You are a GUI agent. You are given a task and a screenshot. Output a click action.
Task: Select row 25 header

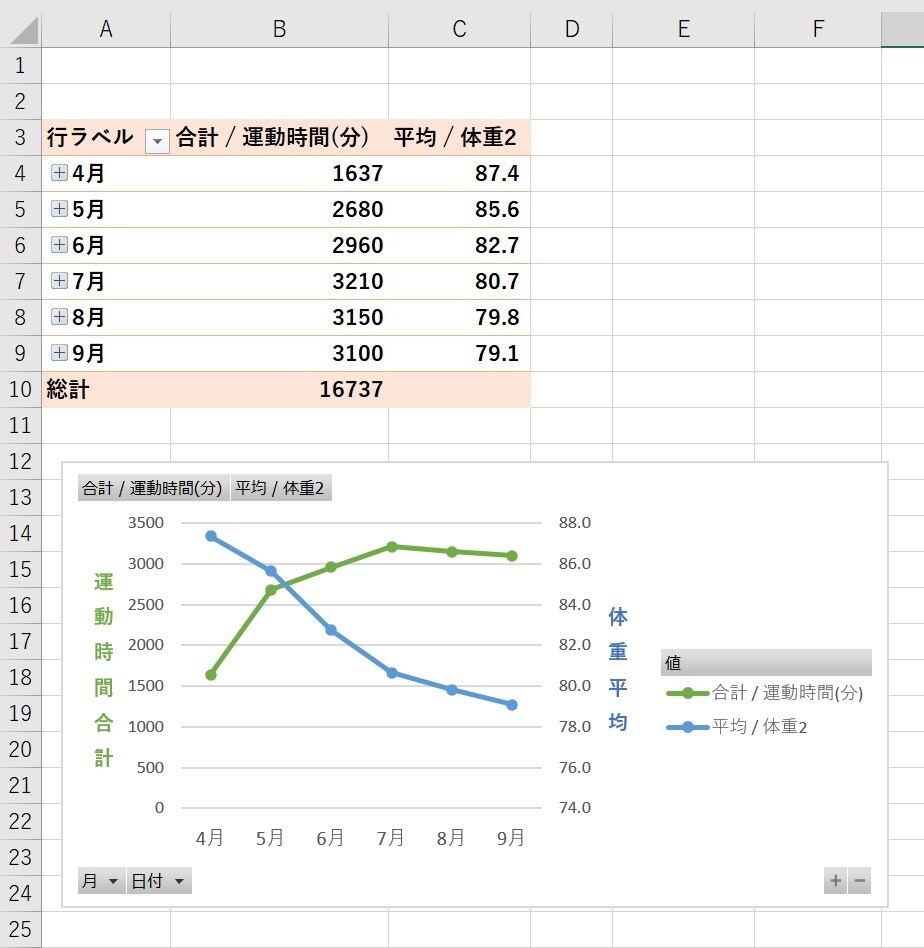pyautogui.click(x=20, y=929)
